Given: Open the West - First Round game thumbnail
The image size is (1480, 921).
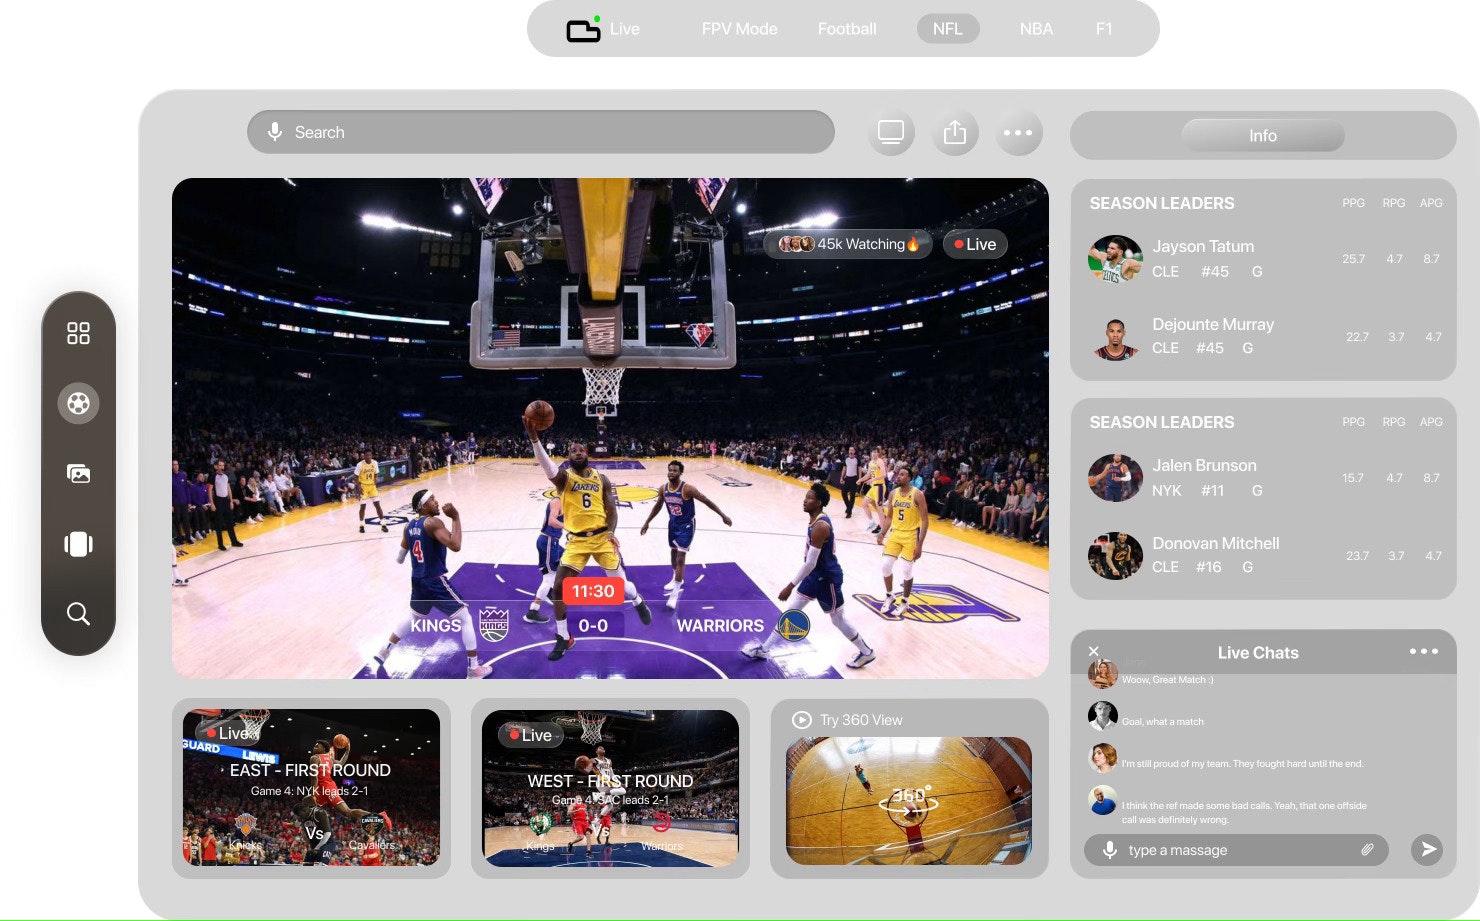Looking at the screenshot, I should (x=610, y=788).
